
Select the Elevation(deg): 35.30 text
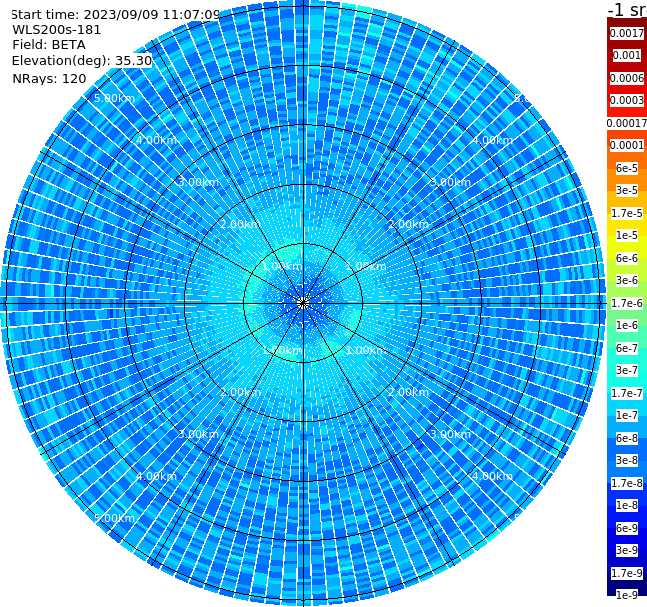pyautogui.click(x=82, y=61)
